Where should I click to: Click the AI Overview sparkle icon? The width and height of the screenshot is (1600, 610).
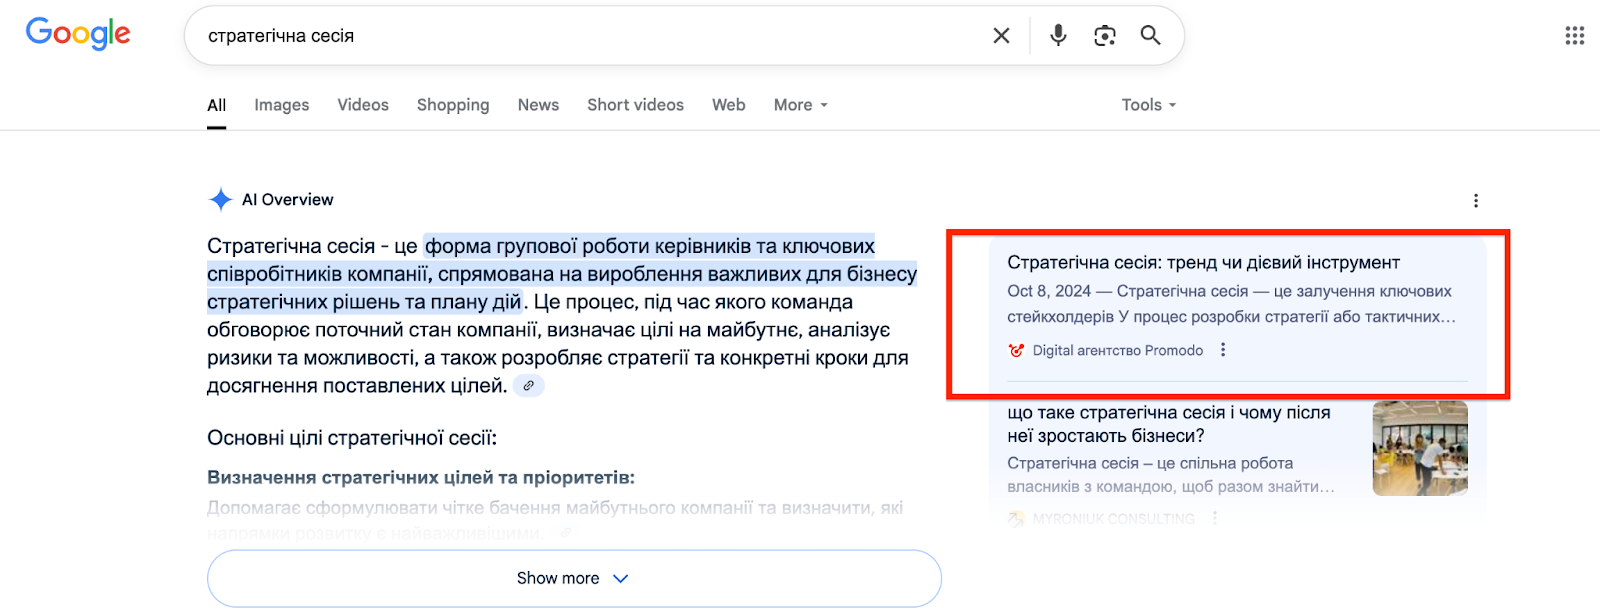point(220,200)
